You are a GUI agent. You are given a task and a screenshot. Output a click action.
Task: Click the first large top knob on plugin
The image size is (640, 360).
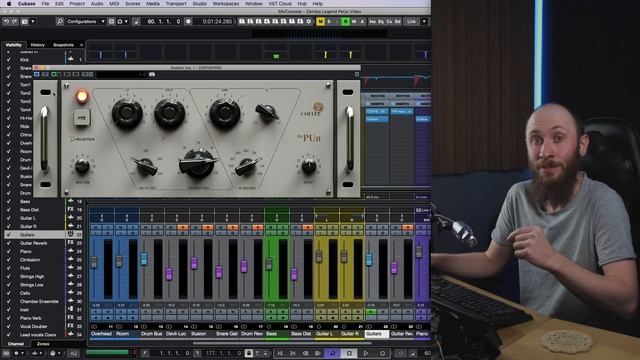coord(127,113)
